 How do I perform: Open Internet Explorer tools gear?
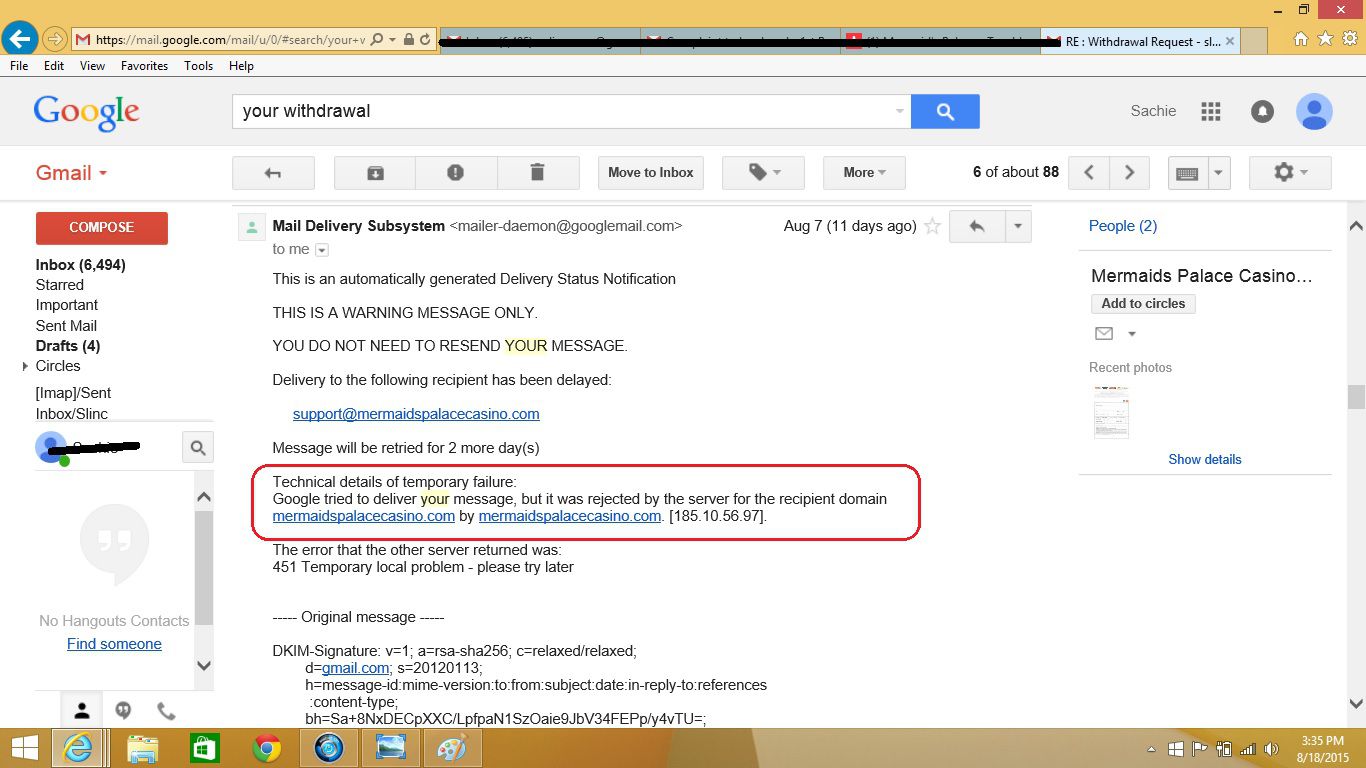coord(1350,39)
